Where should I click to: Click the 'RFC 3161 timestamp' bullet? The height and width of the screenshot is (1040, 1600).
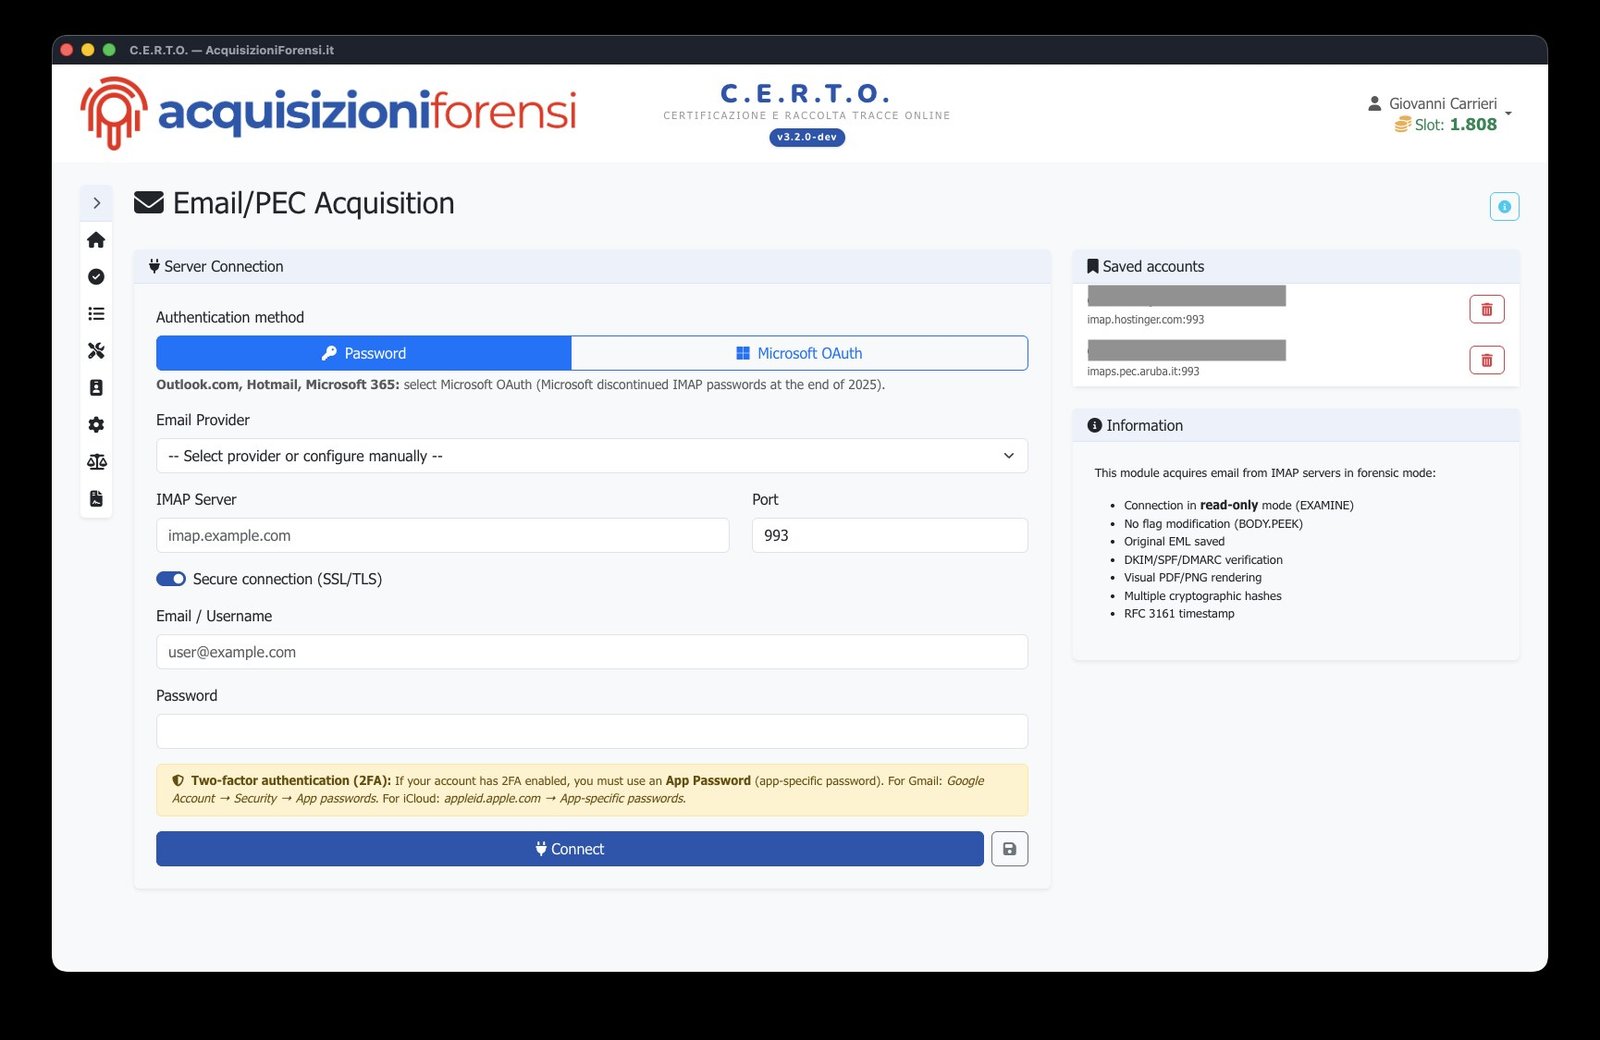(1179, 614)
